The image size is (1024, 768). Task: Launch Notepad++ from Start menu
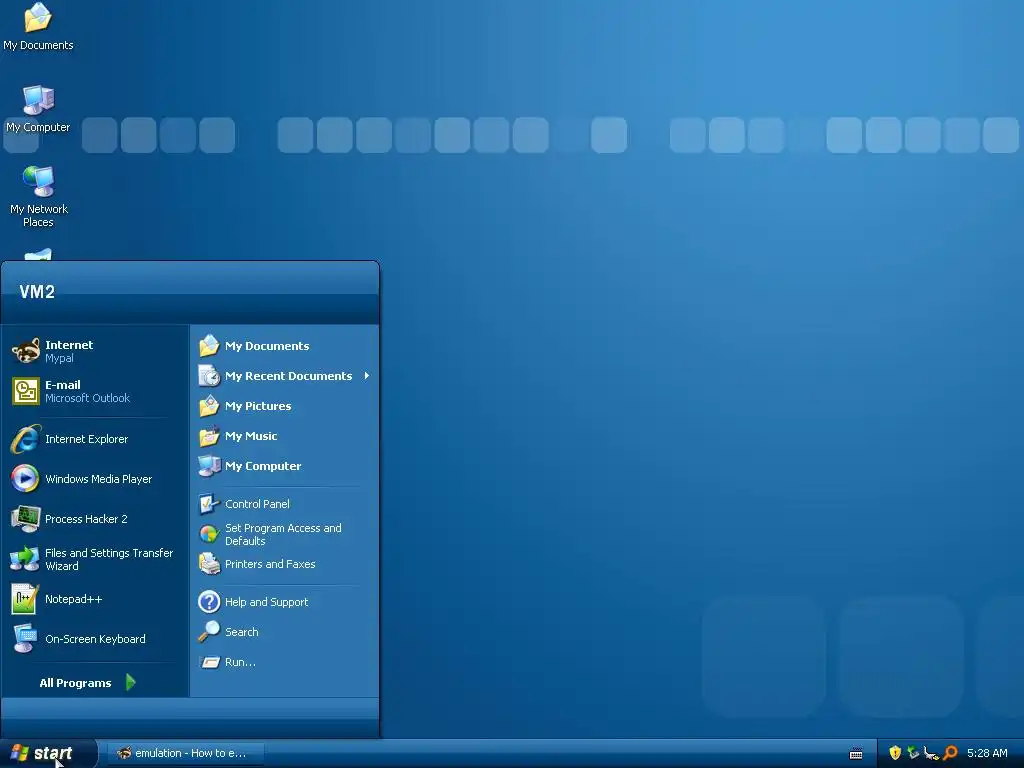tap(95, 599)
